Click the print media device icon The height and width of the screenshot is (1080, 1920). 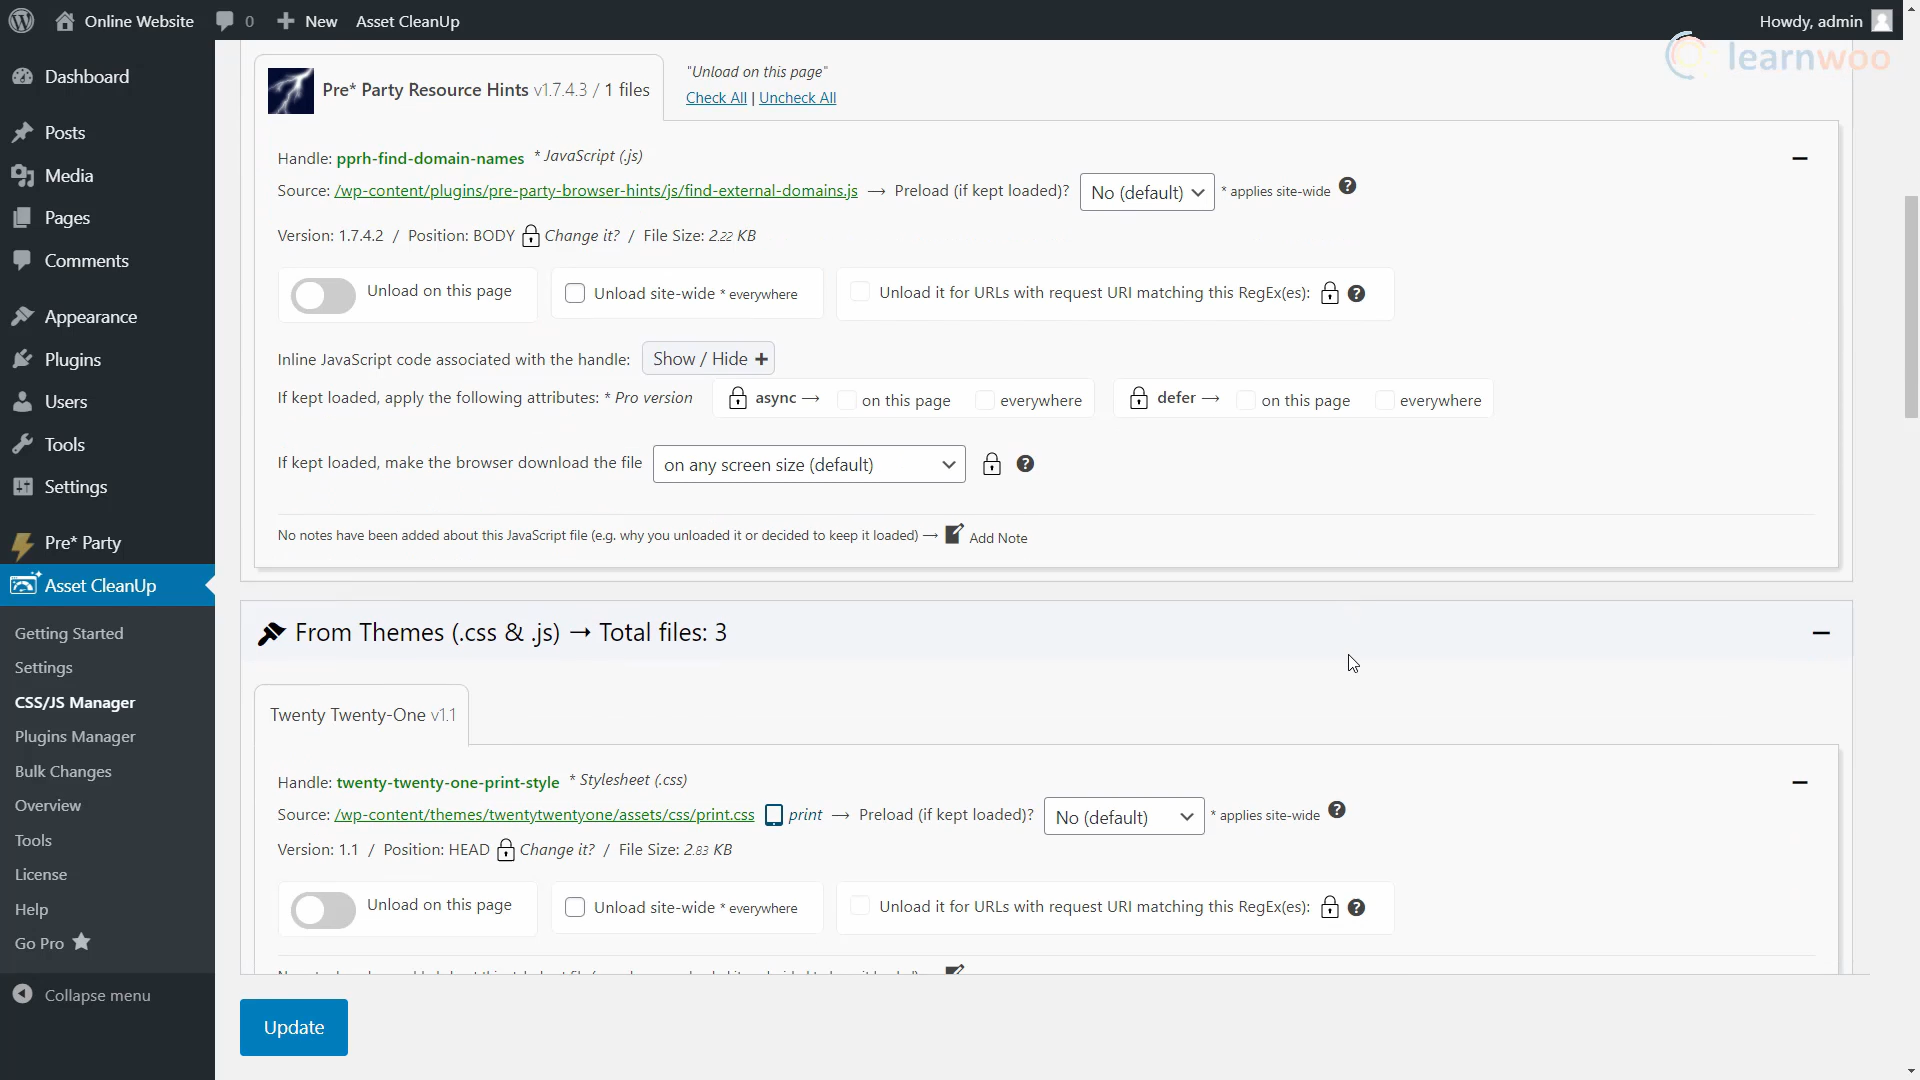[774, 815]
